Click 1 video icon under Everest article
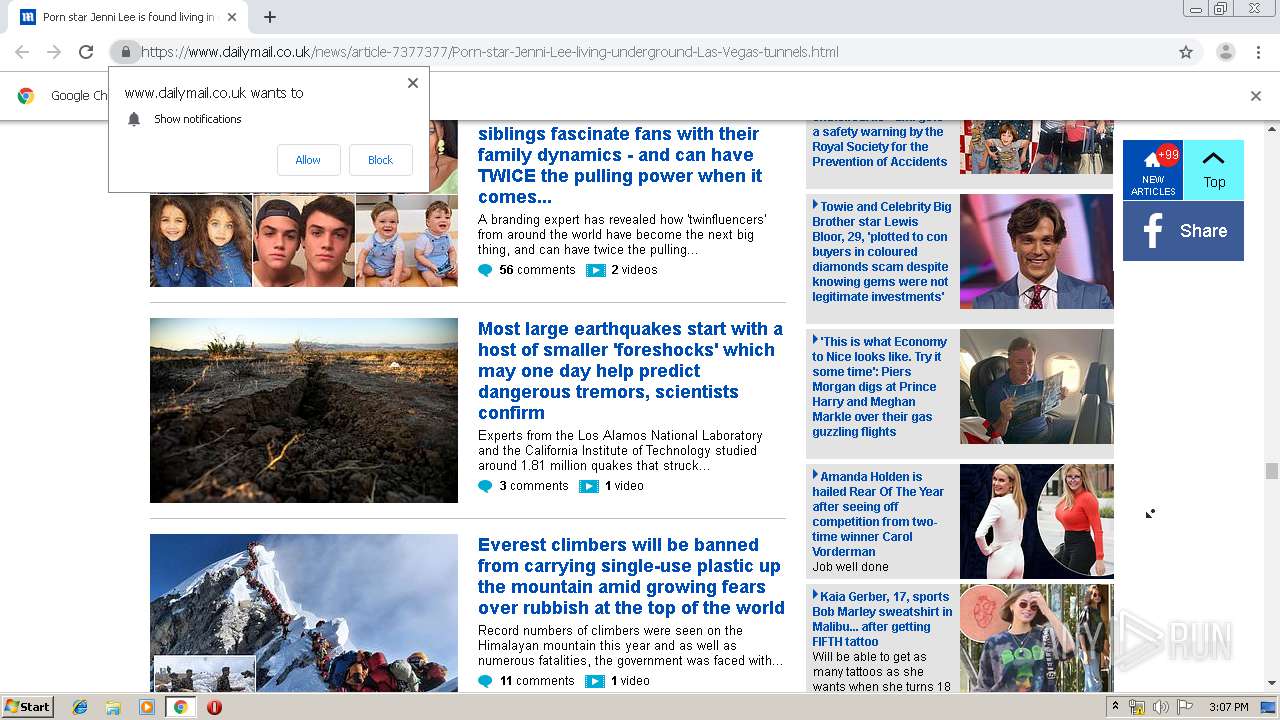 tap(595, 681)
